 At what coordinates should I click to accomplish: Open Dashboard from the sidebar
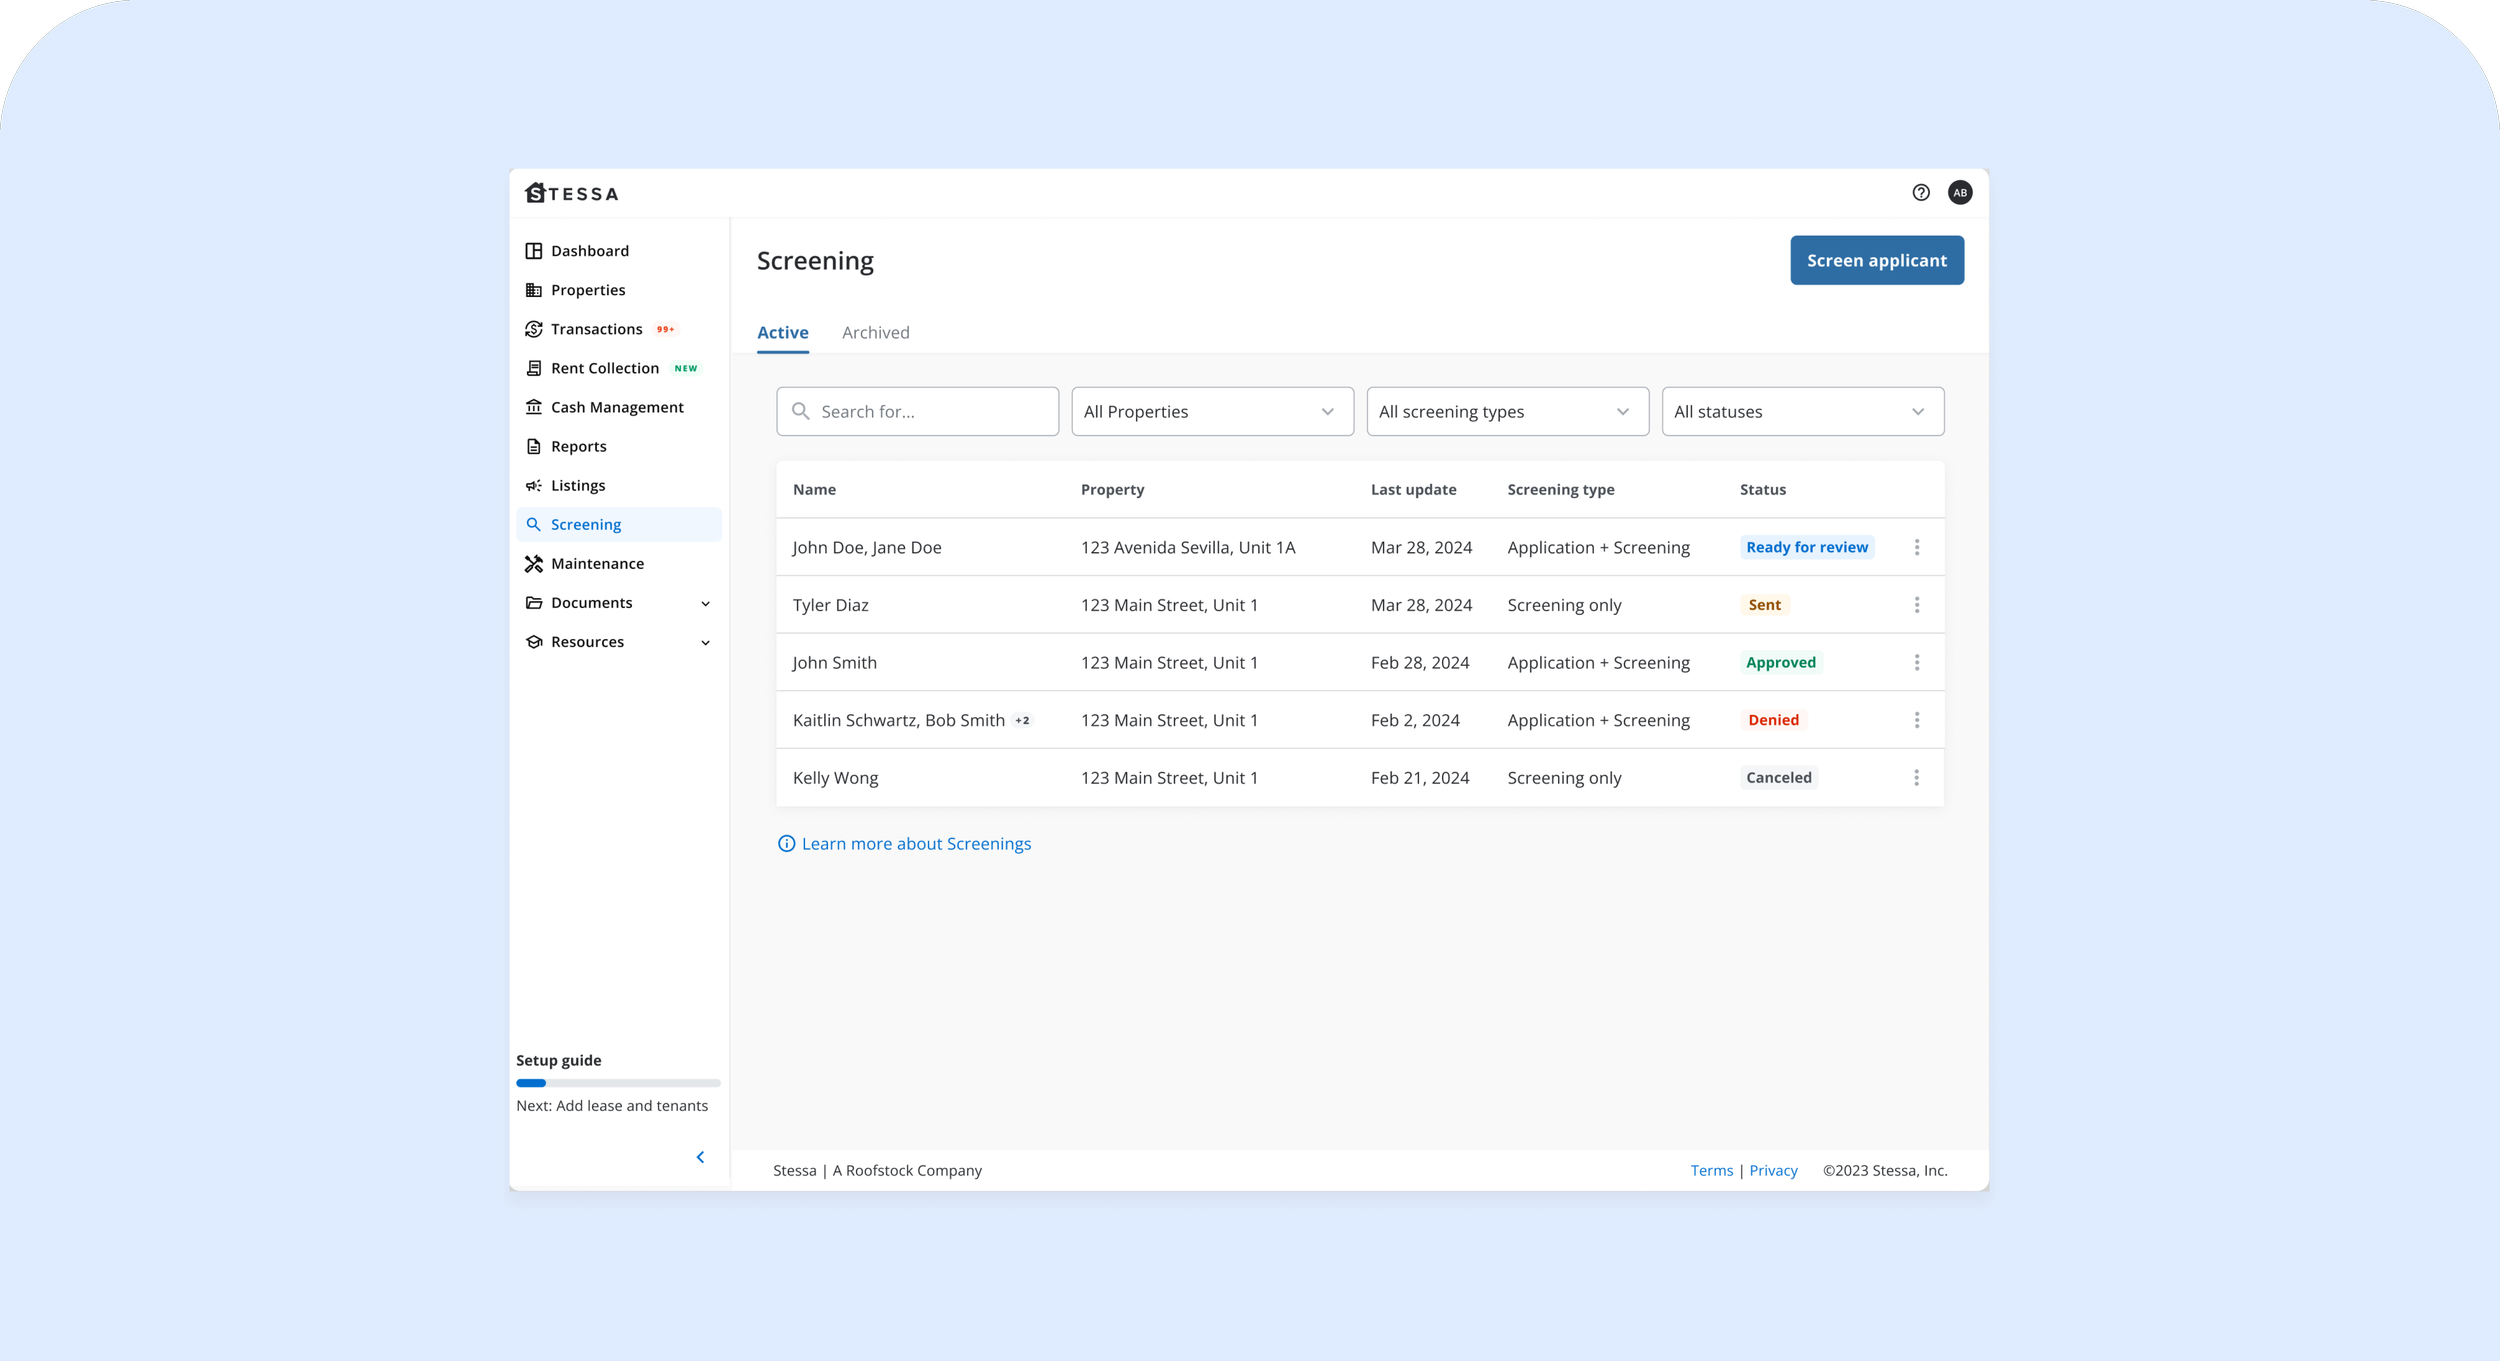coord(589,251)
